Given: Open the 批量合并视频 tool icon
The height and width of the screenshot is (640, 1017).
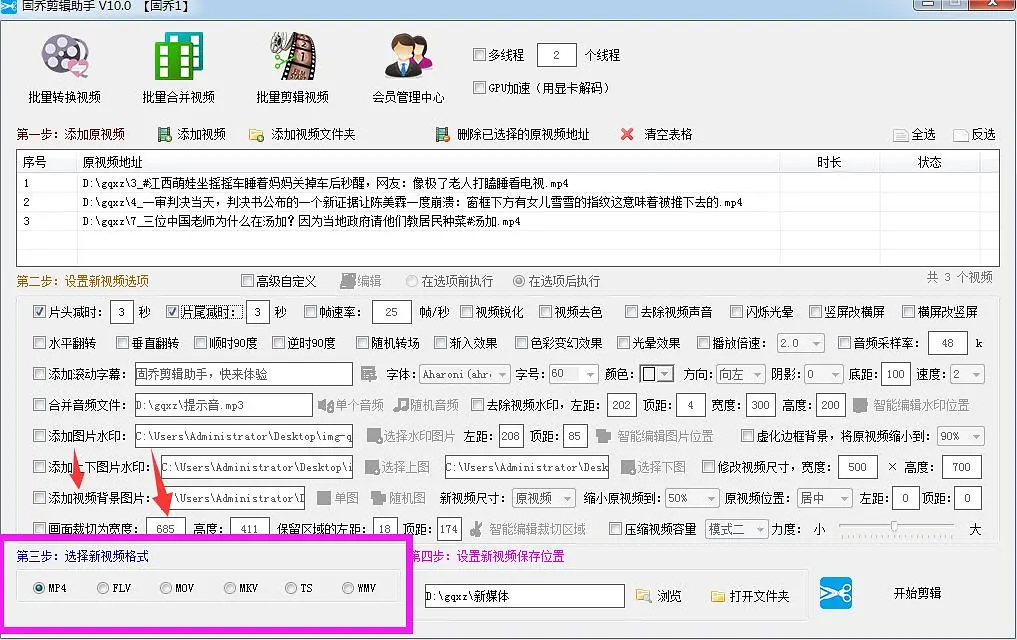Looking at the screenshot, I should coord(178,57).
